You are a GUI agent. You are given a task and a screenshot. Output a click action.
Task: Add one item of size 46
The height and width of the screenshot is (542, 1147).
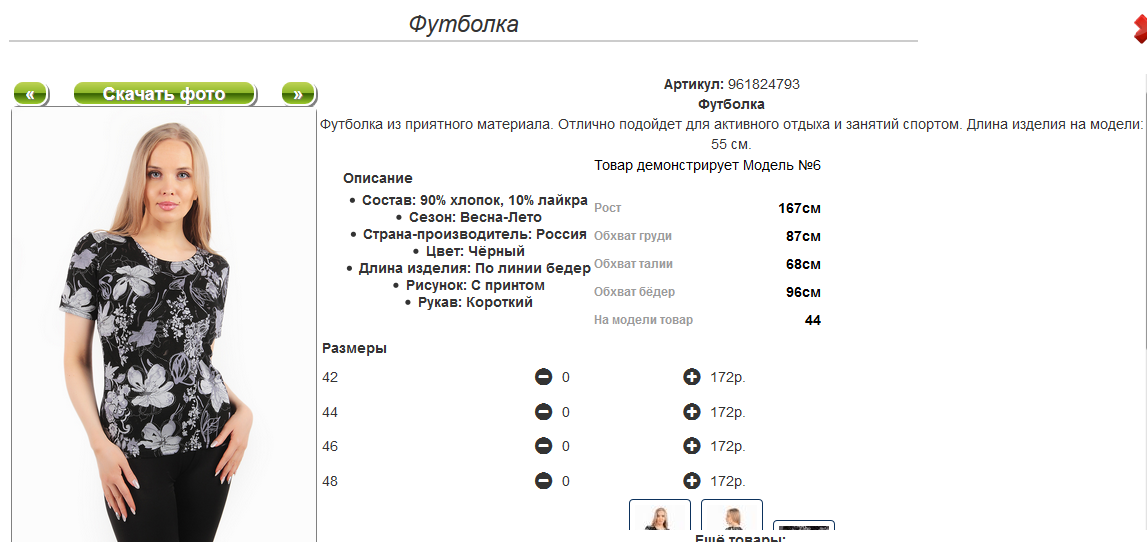click(x=692, y=446)
